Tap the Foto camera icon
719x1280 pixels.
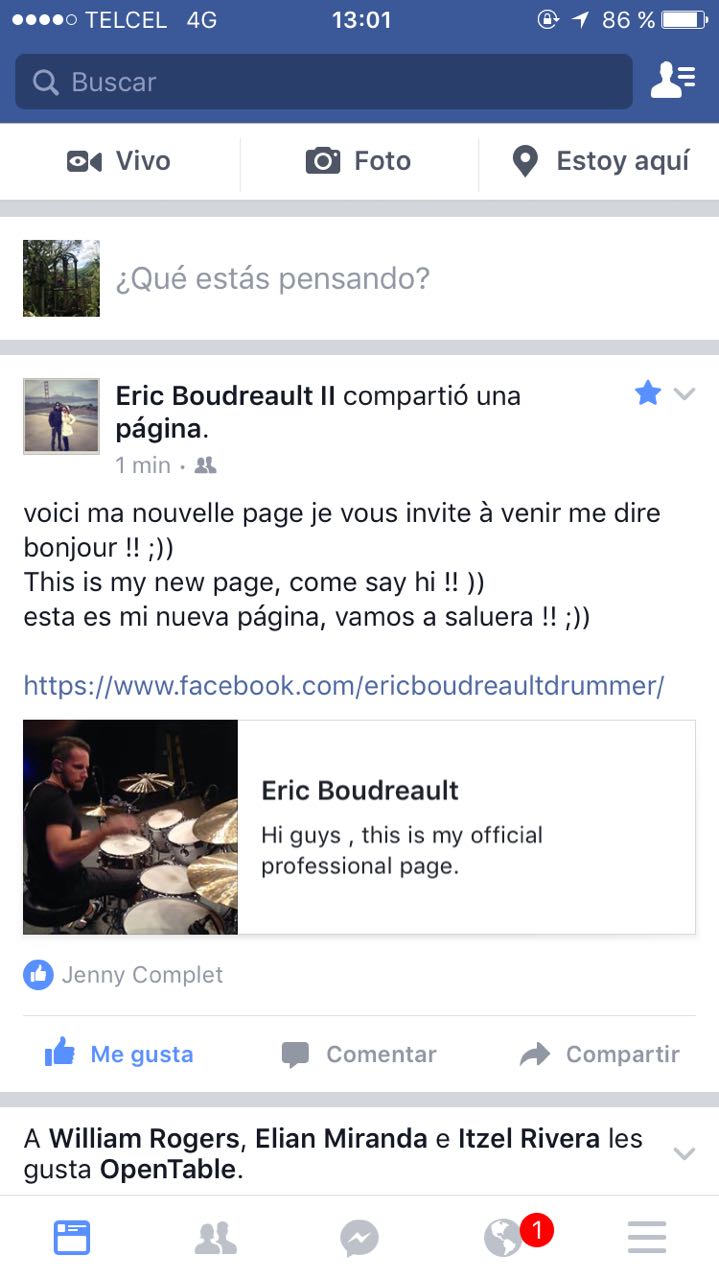point(322,161)
